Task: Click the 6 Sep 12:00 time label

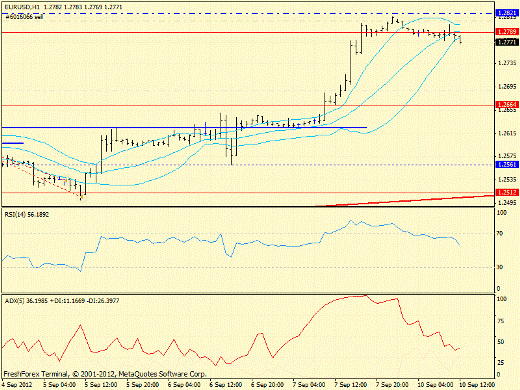Action: [x=226, y=385]
